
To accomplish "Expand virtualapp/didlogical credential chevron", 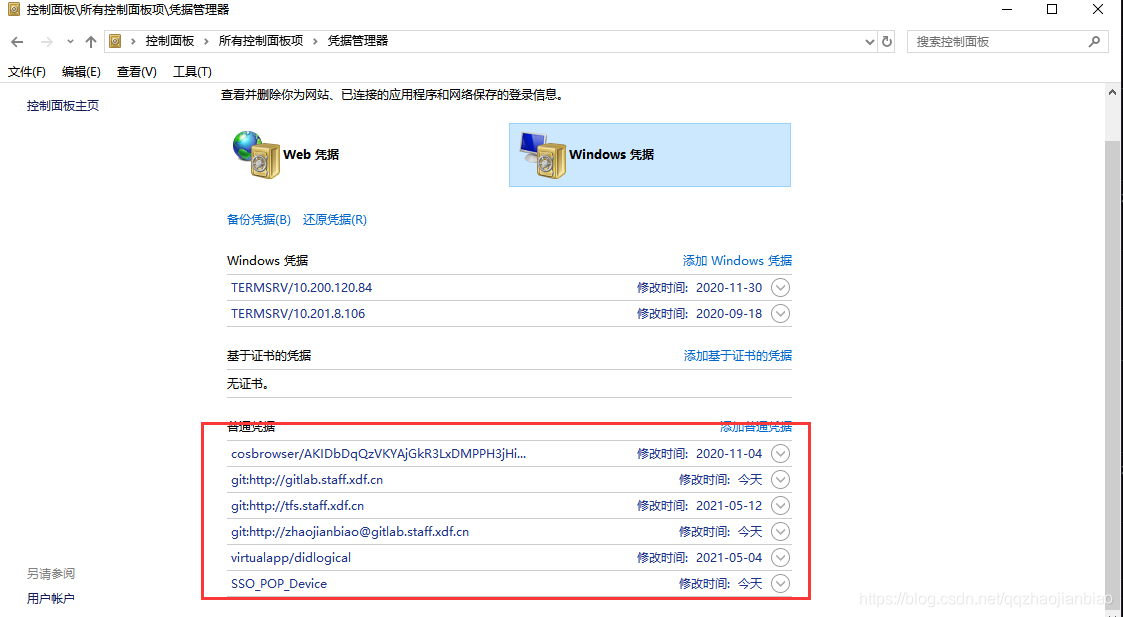I will click(x=781, y=558).
